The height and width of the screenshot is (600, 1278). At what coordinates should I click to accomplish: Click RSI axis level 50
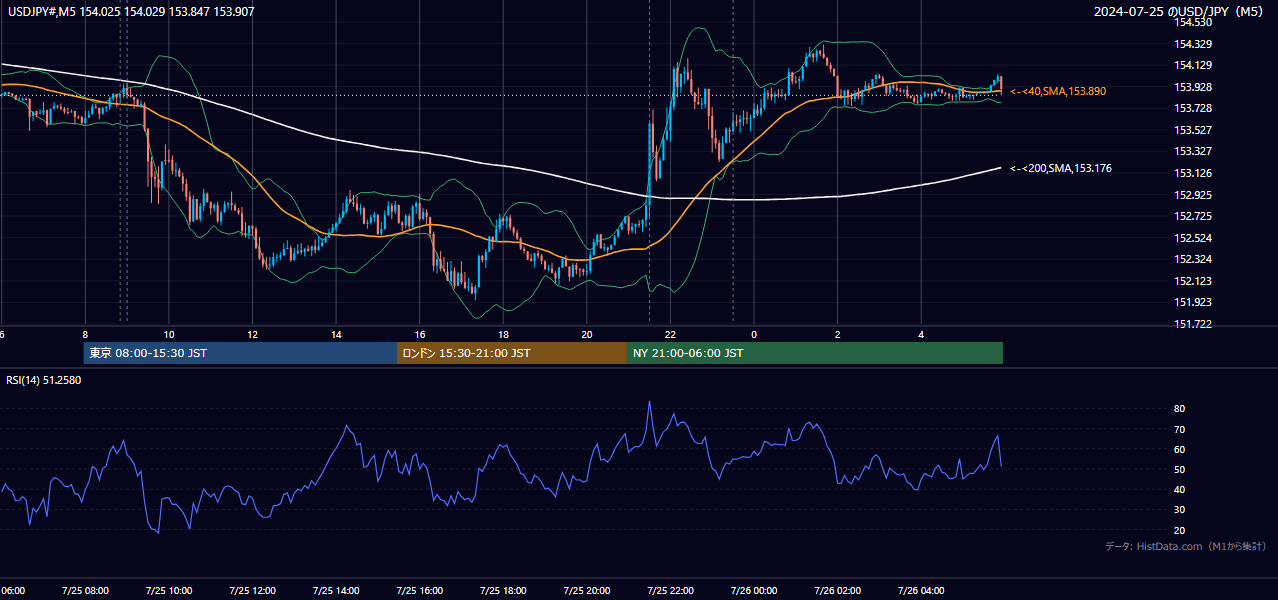pos(1179,469)
